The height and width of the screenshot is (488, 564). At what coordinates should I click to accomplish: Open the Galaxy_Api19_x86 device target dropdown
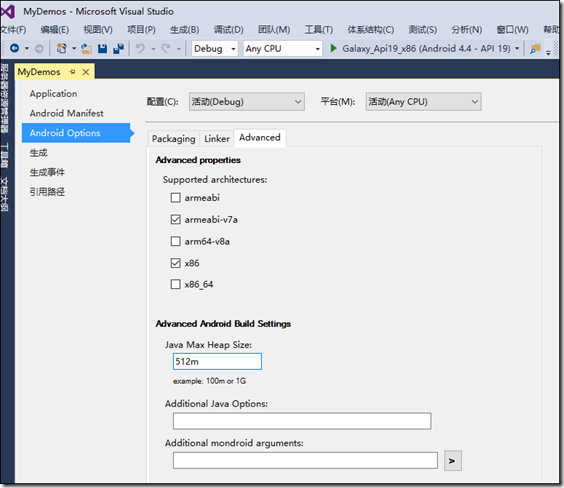coord(517,49)
